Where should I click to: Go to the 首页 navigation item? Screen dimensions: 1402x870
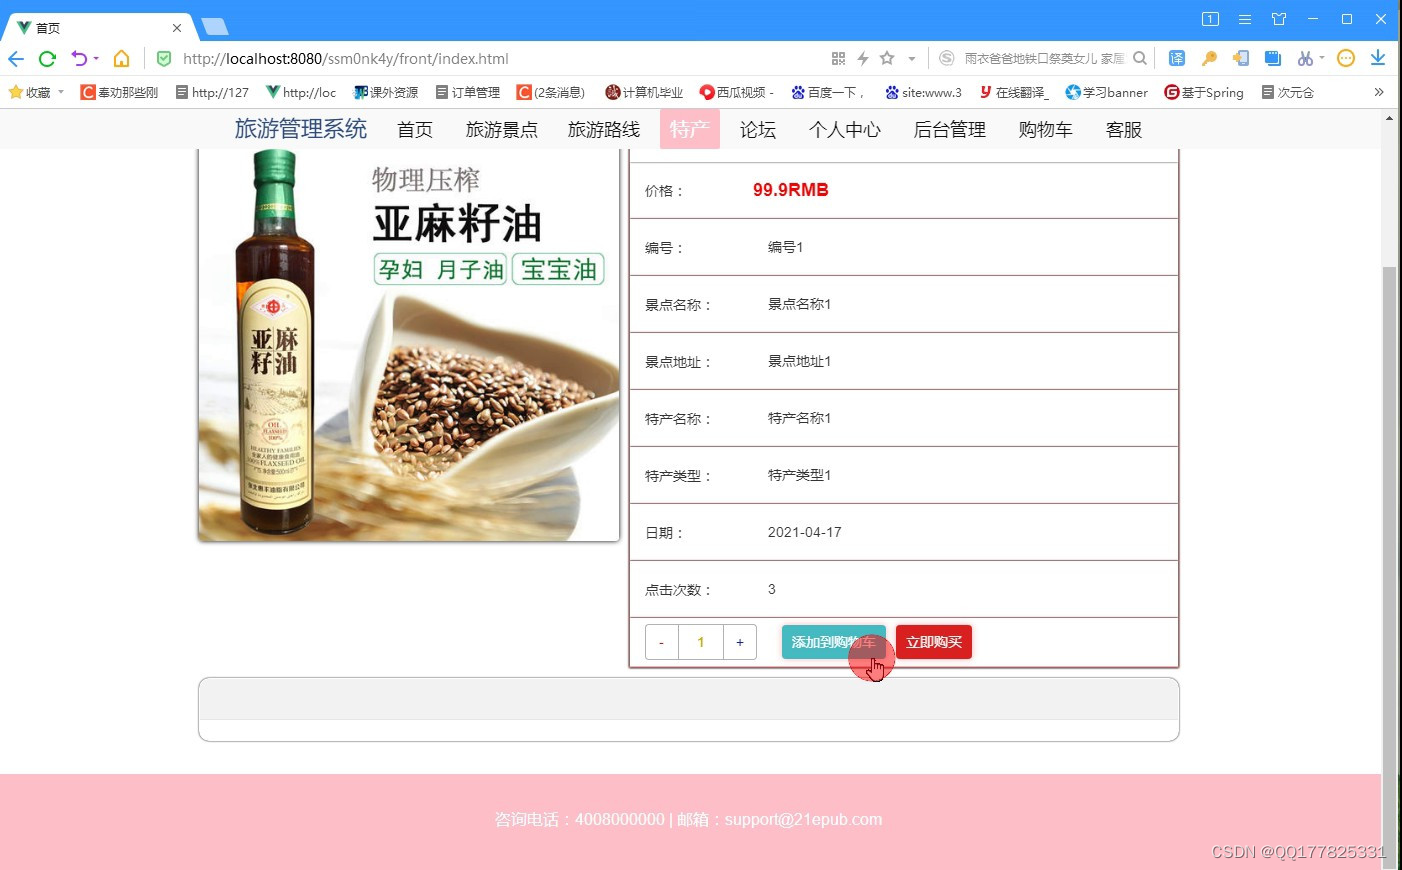pos(415,130)
